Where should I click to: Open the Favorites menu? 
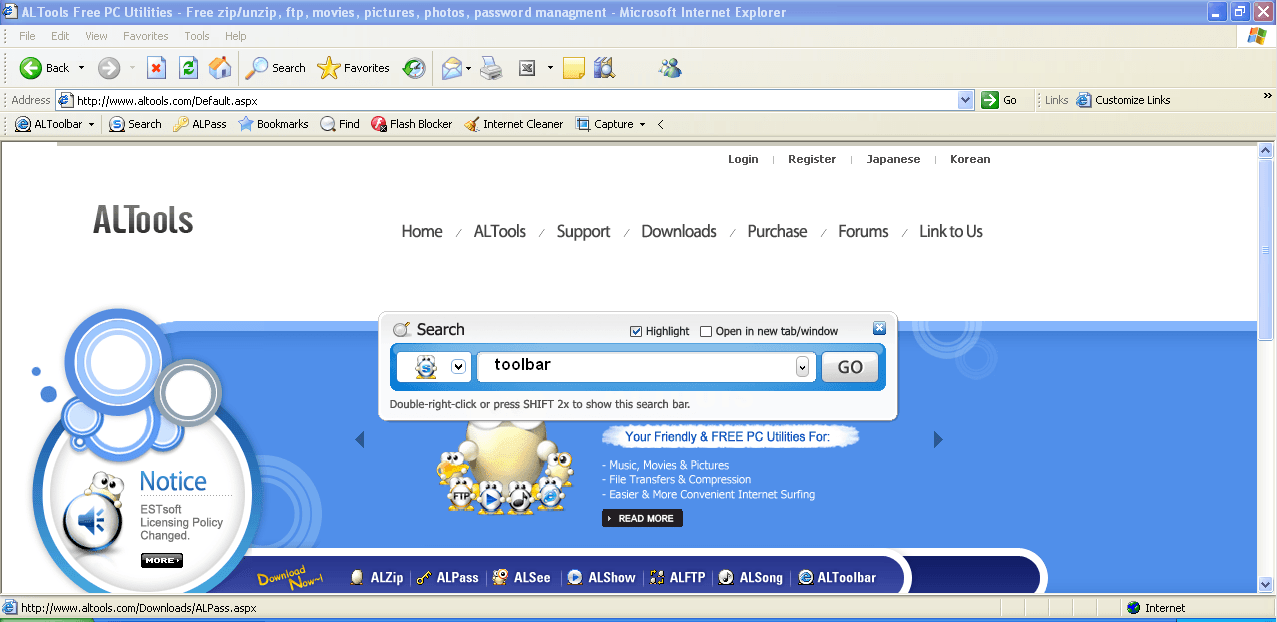click(145, 35)
